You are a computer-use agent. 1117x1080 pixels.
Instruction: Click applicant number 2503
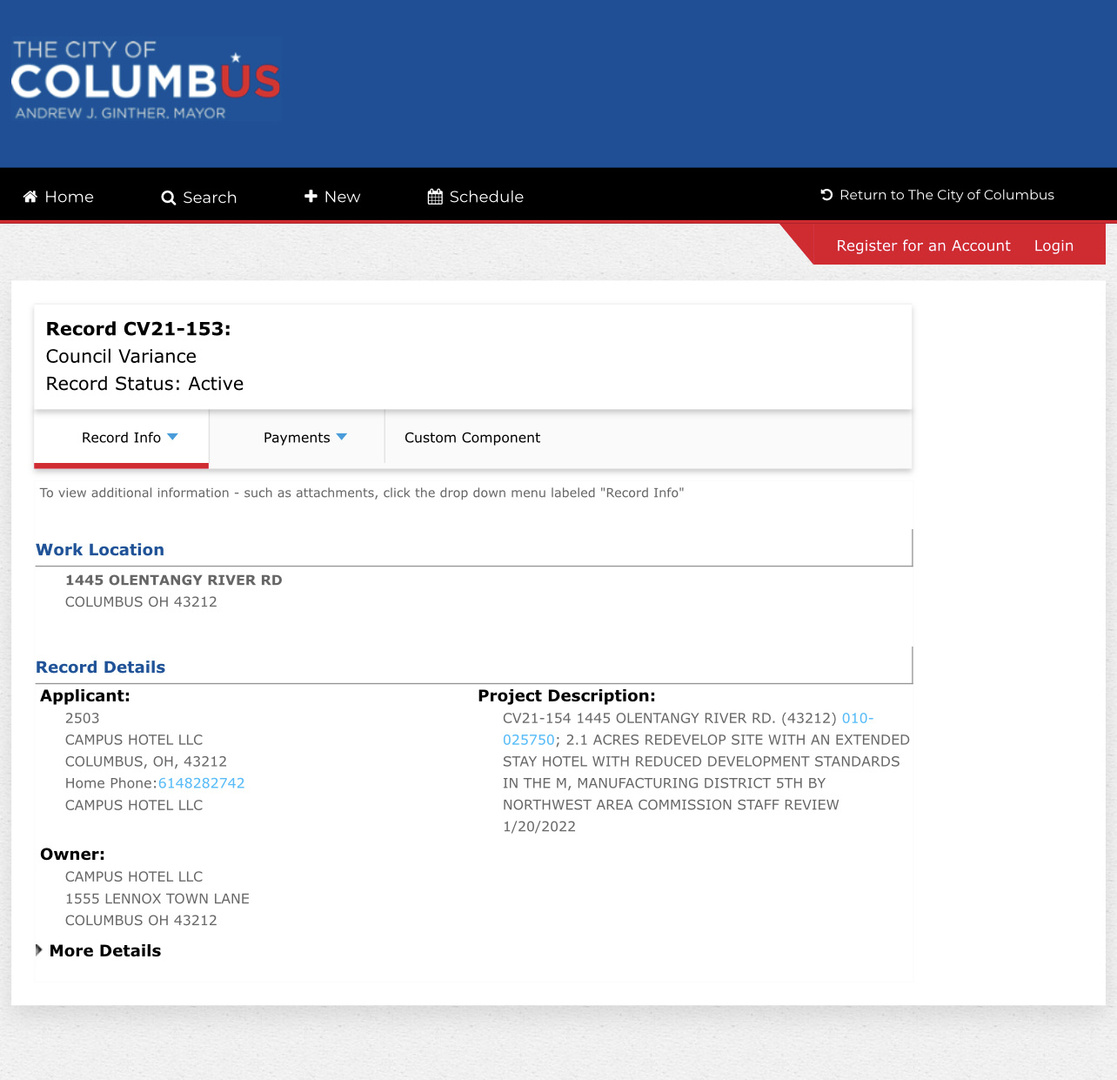(82, 718)
